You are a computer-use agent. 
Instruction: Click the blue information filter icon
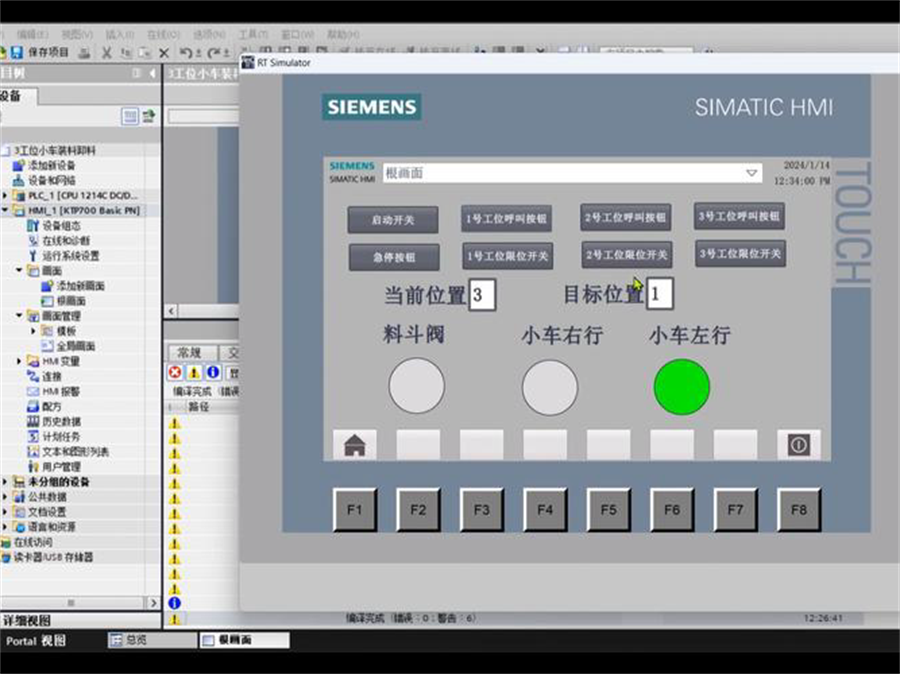click(x=213, y=372)
